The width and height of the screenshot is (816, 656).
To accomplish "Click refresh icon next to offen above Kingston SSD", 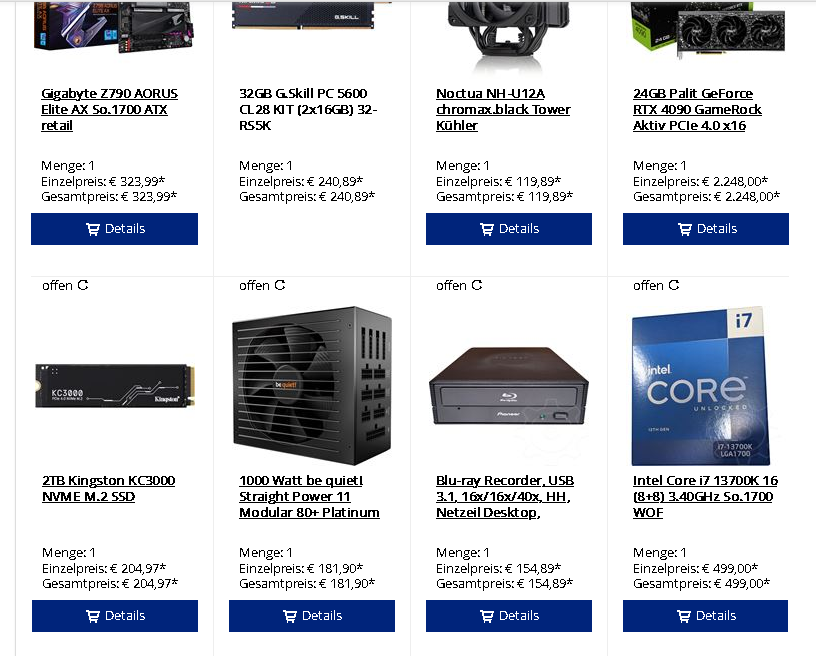I will click(x=83, y=285).
